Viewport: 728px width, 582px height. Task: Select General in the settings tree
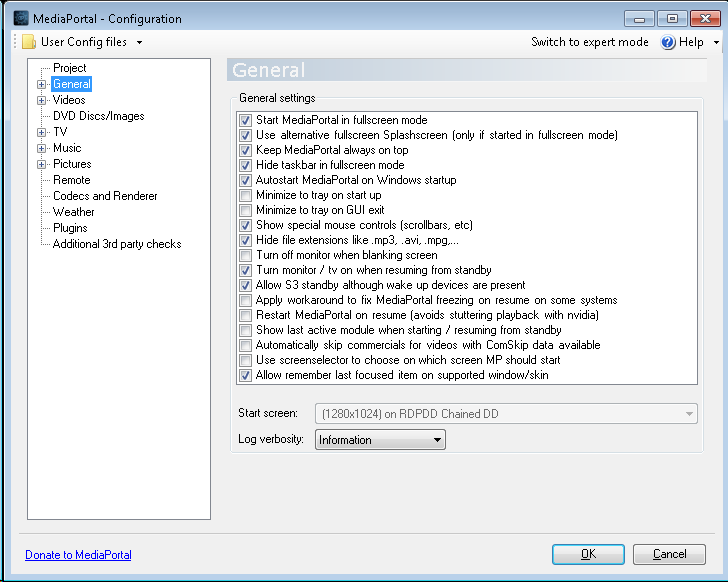[x=72, y=84]
